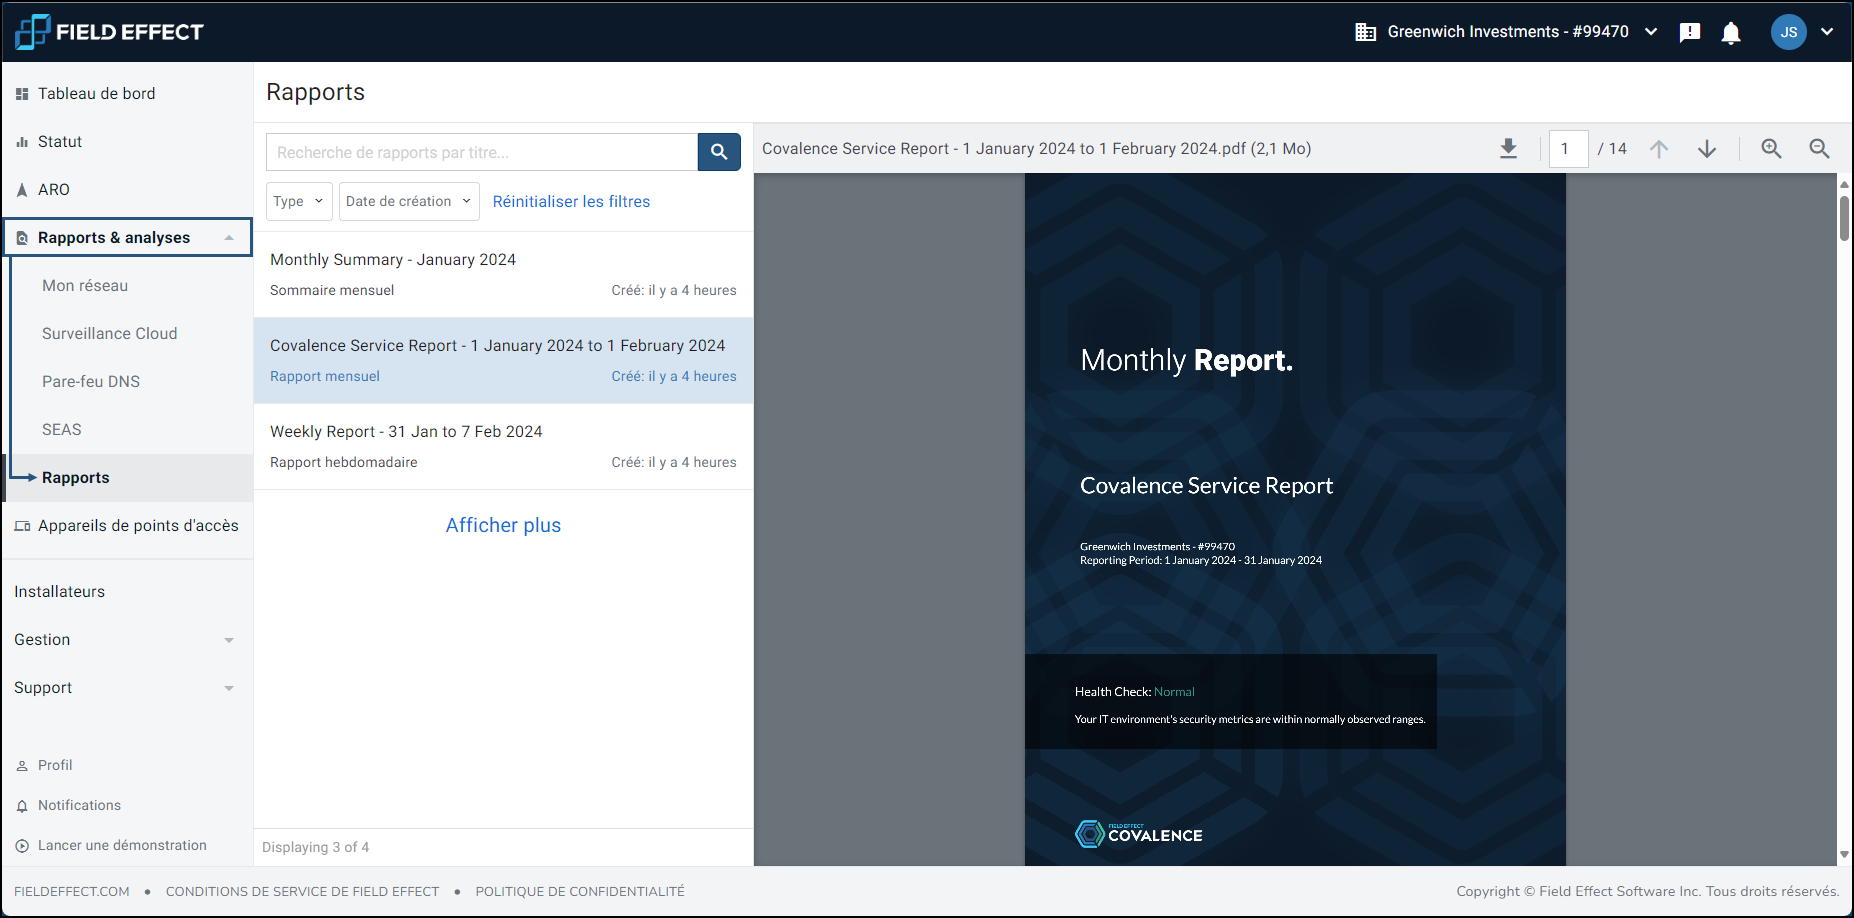Screen dimensions: 1854x918
Task: Go to next PDF page arrow
Action: (x=1707, y=149)
